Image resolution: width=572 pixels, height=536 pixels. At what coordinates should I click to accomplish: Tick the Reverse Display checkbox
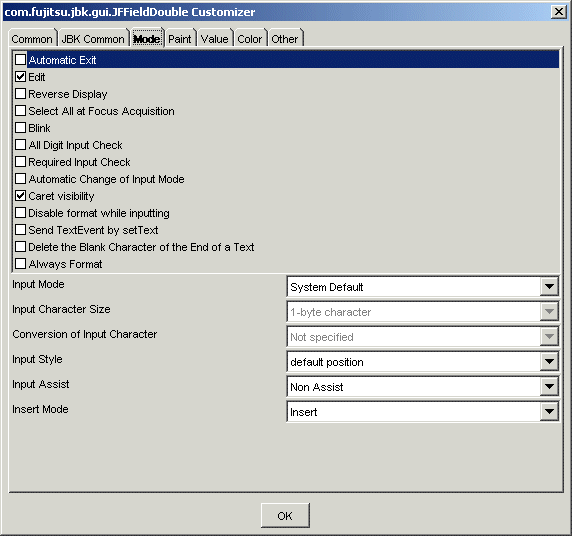[20, 94]
